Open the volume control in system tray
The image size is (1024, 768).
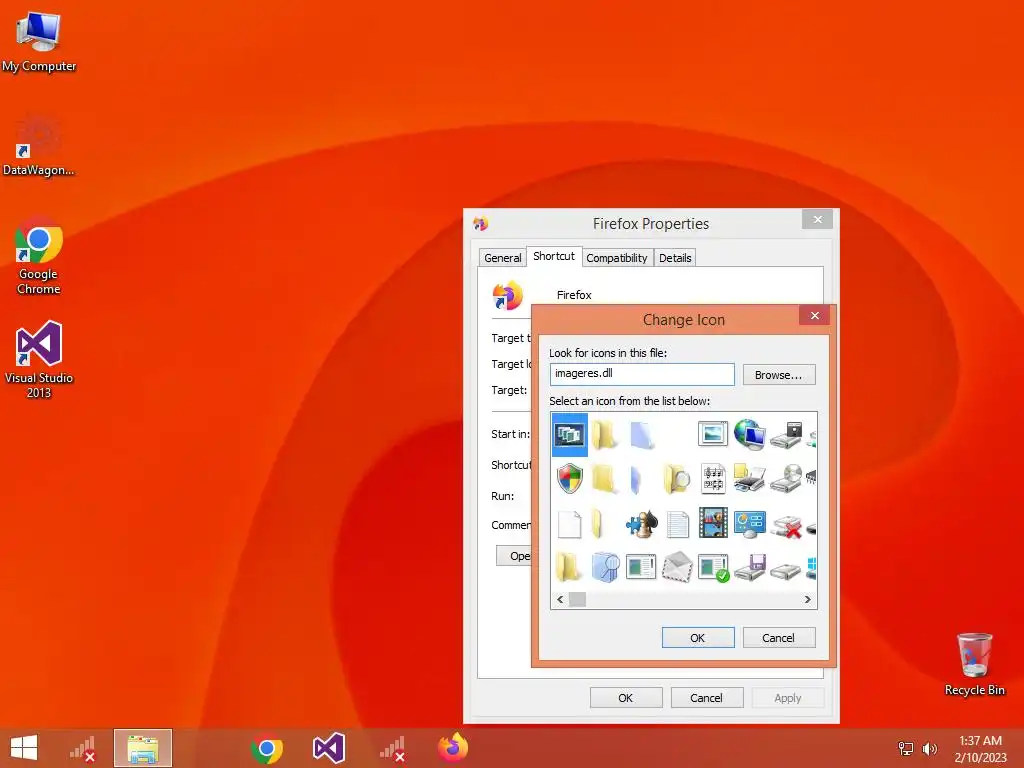pos(929,749)
